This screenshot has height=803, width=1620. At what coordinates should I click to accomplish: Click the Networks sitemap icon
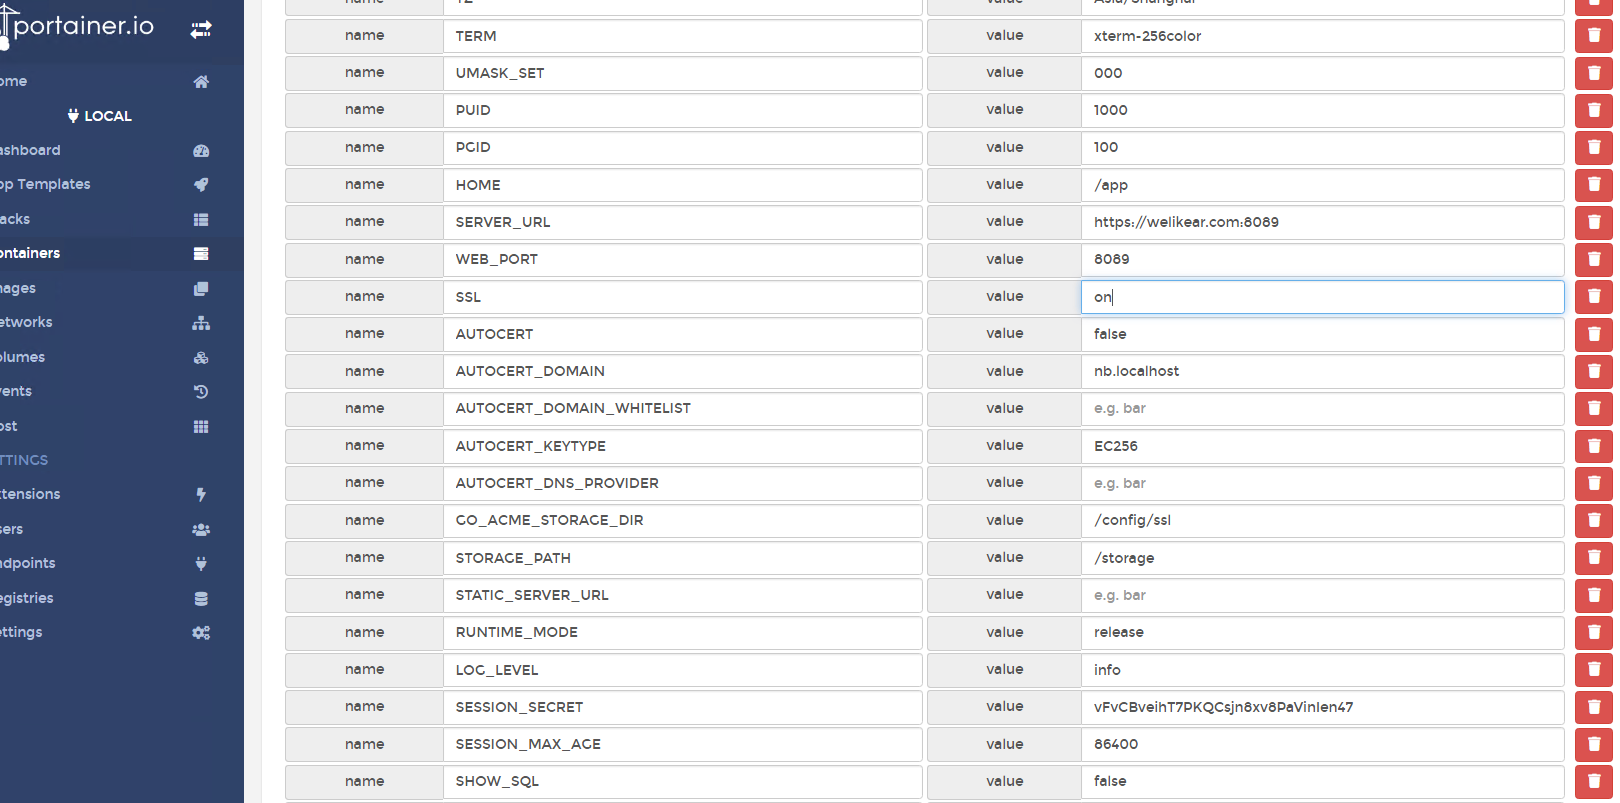(x=201, y=323)
